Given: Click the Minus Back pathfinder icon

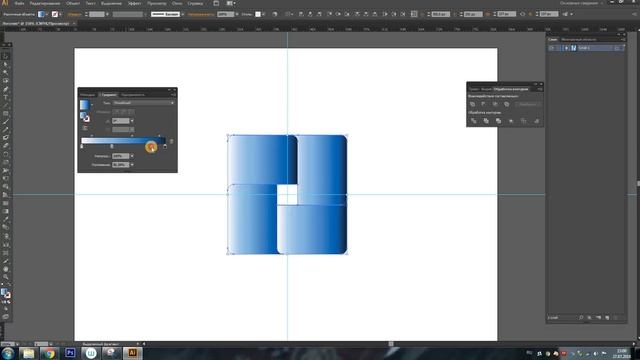Looking at the screenshot, I should click(536, 121).
